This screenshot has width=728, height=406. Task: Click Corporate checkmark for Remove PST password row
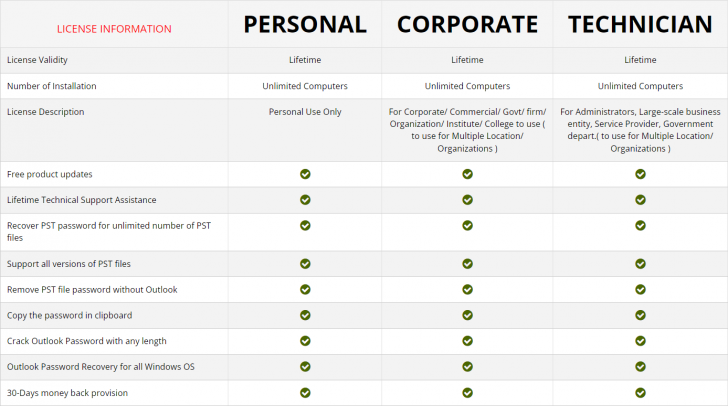(467, 289)
